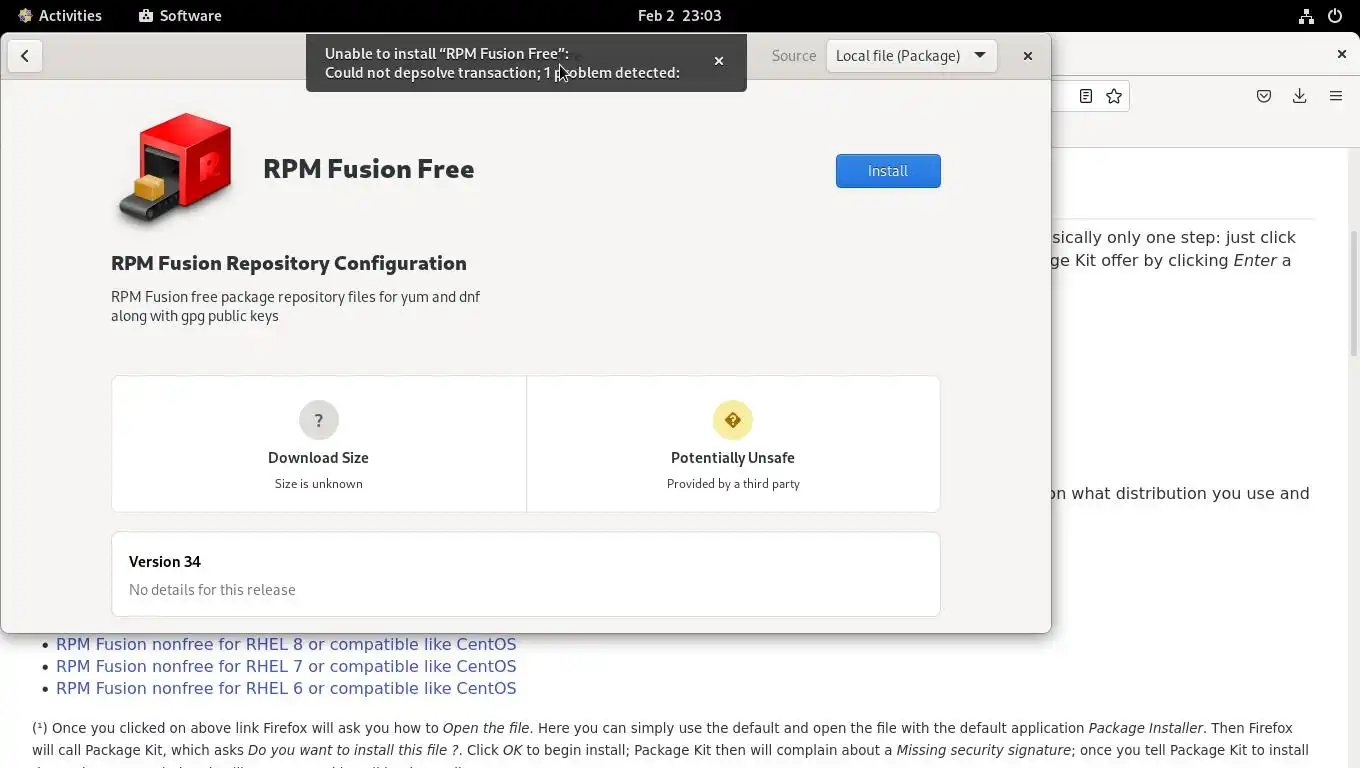
Task: Dismiss the 'Unable to install' error notification
Action: click(x=718, y=61)
